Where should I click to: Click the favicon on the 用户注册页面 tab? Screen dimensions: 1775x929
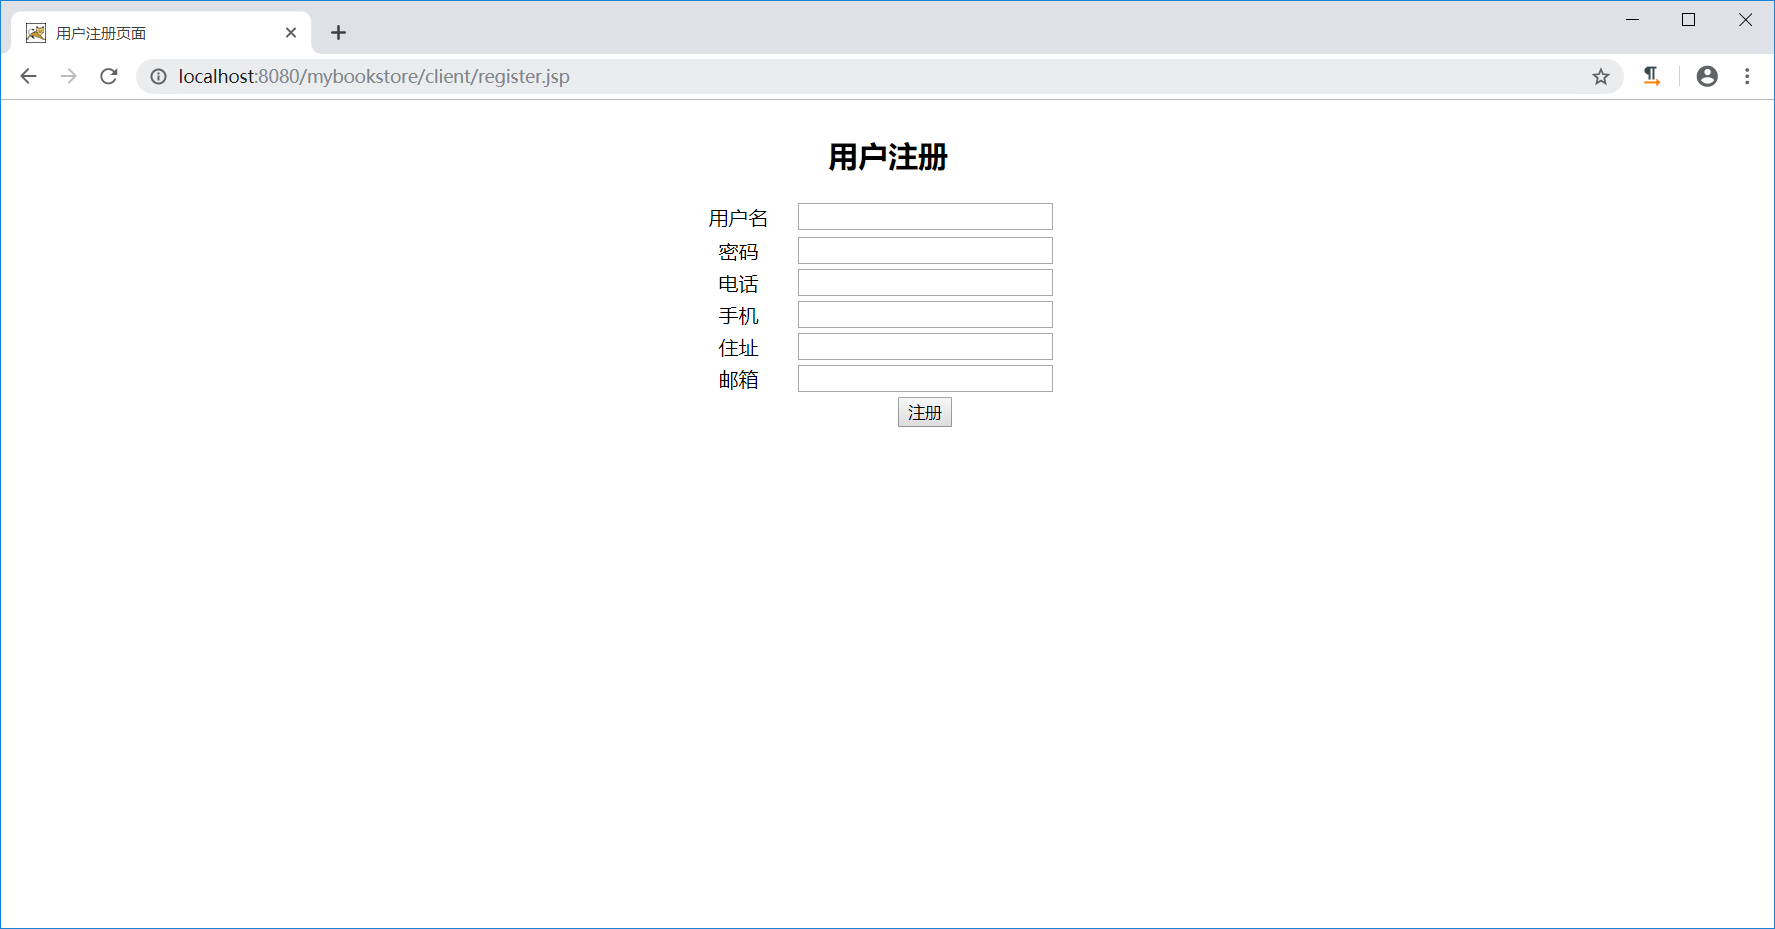click(36, 33)
